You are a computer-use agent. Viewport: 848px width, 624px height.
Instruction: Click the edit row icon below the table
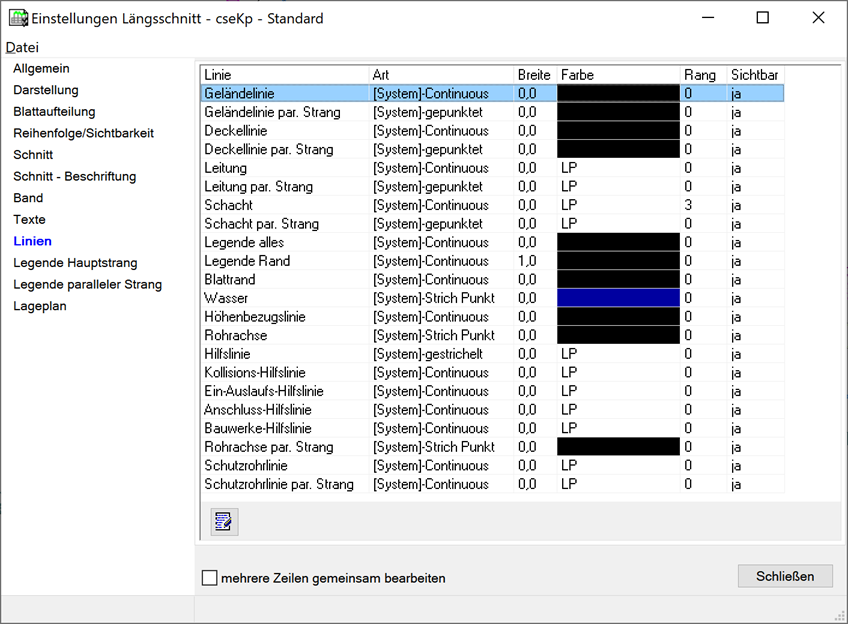point(224,521)
